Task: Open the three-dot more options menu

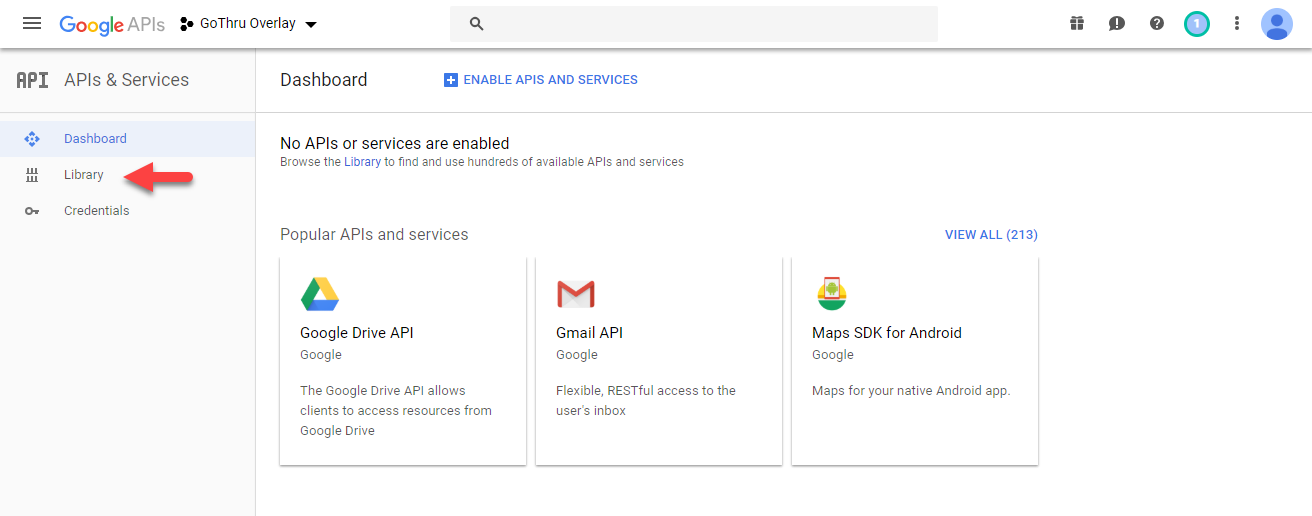Action: click(x=1237, y=23)
